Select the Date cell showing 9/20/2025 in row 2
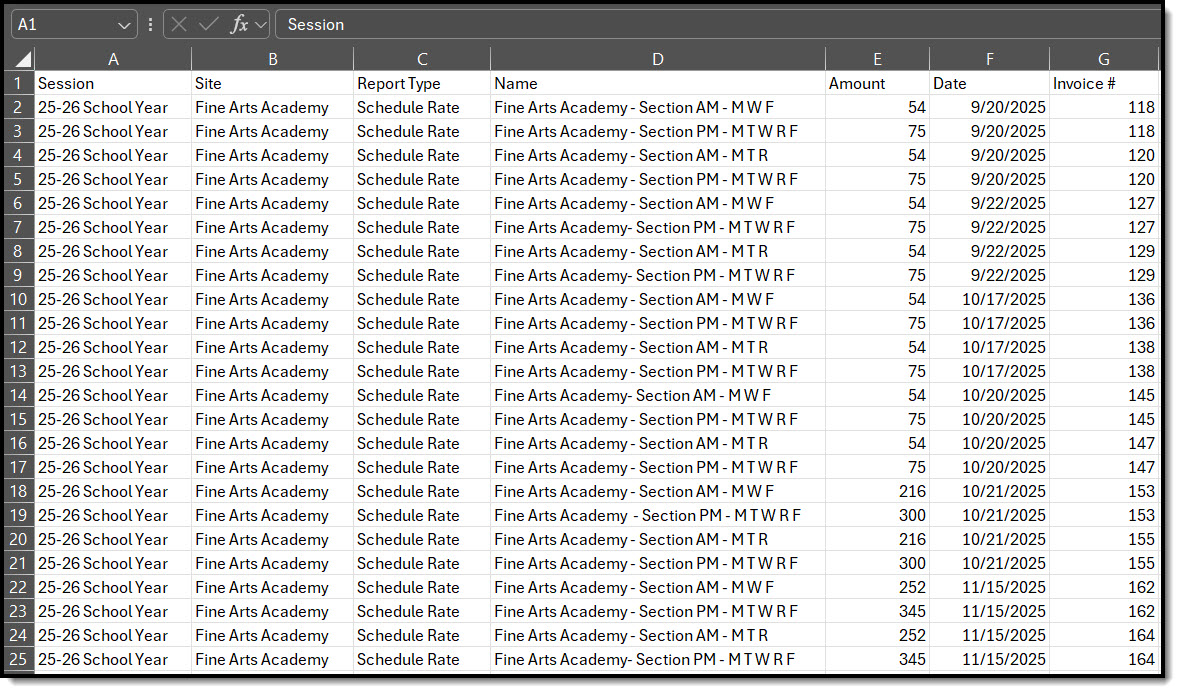The height and width of the screenshot is (693, 1180). click(989, 107)
